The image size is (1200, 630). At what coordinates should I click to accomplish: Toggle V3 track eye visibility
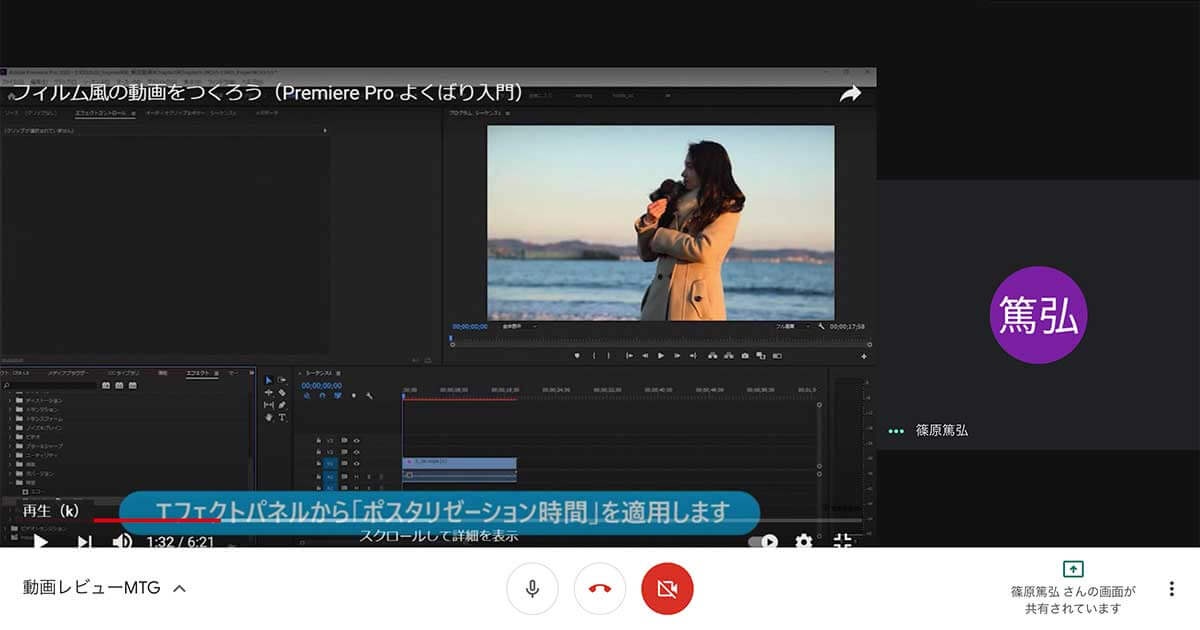(356, 440)
